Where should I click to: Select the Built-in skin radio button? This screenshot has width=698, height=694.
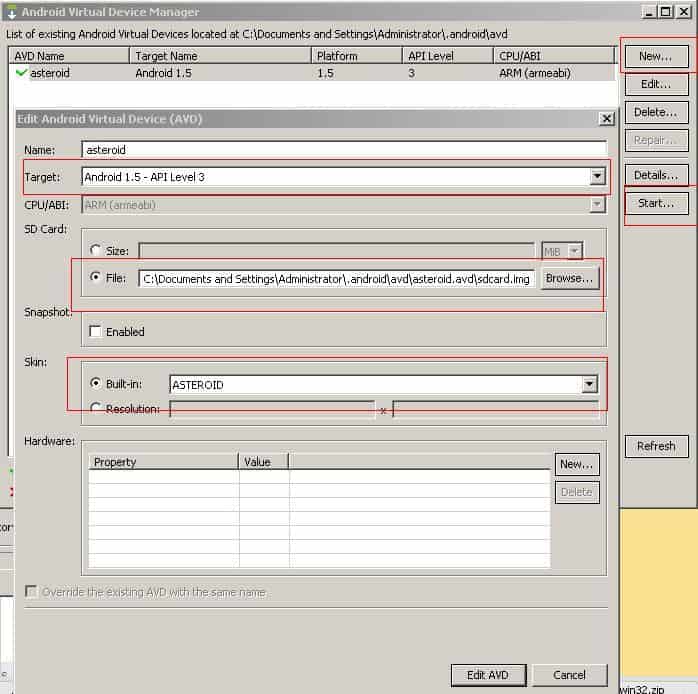pyautogui.click(x=96, y=384)
